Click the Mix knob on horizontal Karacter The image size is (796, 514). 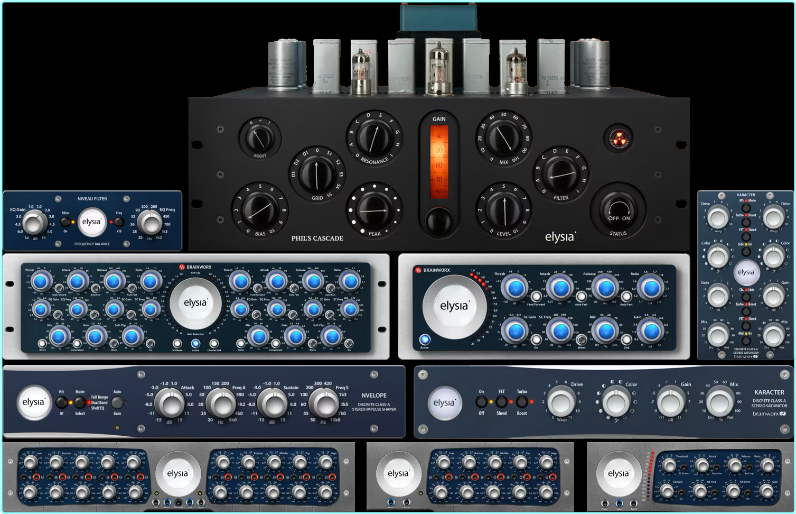(x=720, y=400)
